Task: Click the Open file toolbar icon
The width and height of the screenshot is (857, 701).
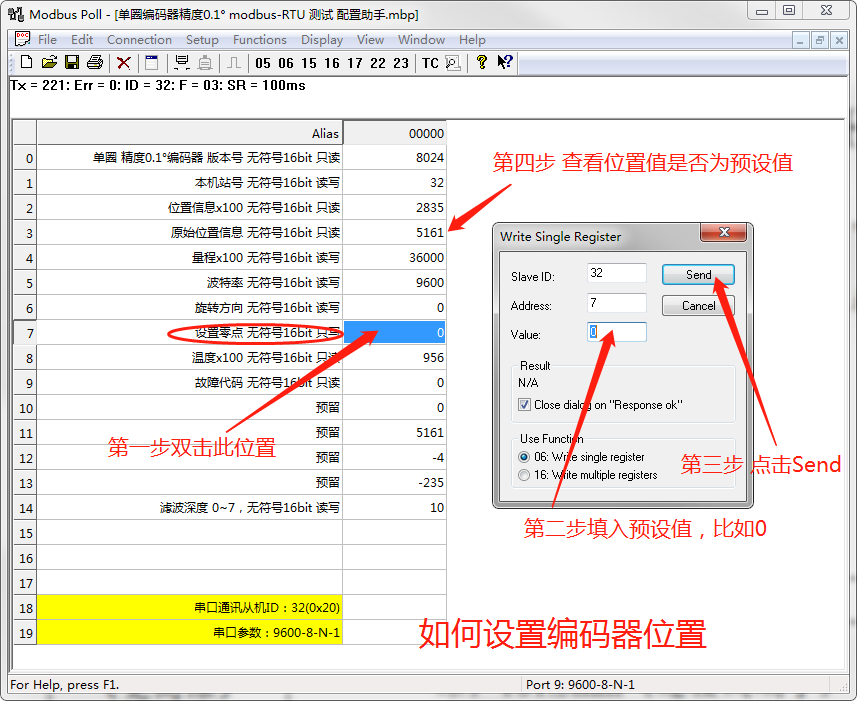Action: tap(49, 62)
